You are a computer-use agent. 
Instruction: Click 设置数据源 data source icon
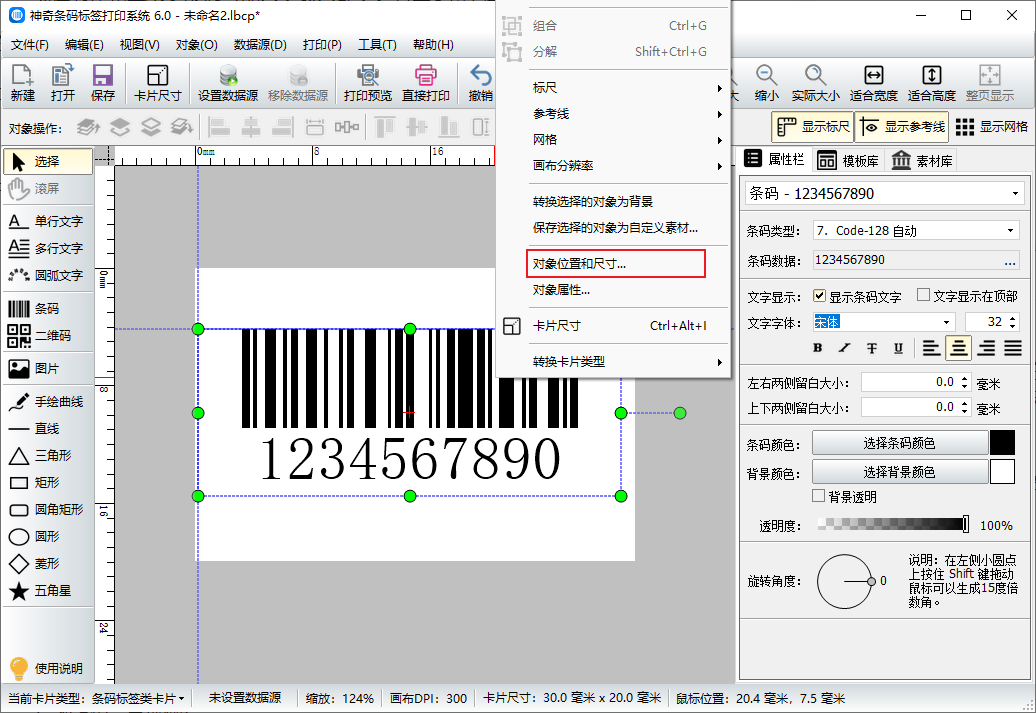[x=228, y=83]
